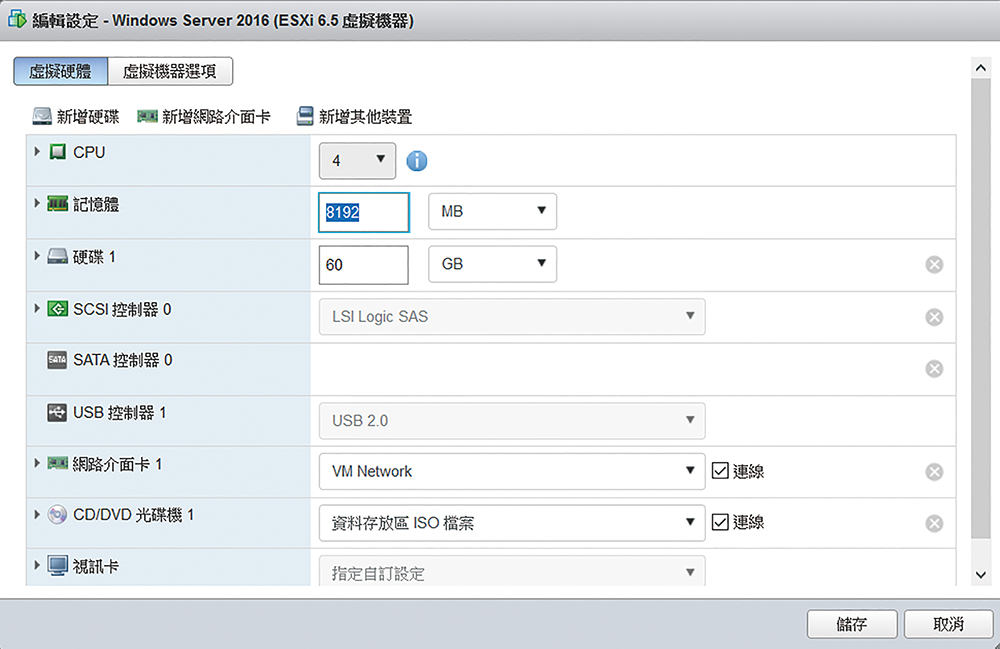Click the memory size field showing 8192
Image resolution: width=1000 pixels, height=649 pixels.
[x=364, y=212]
